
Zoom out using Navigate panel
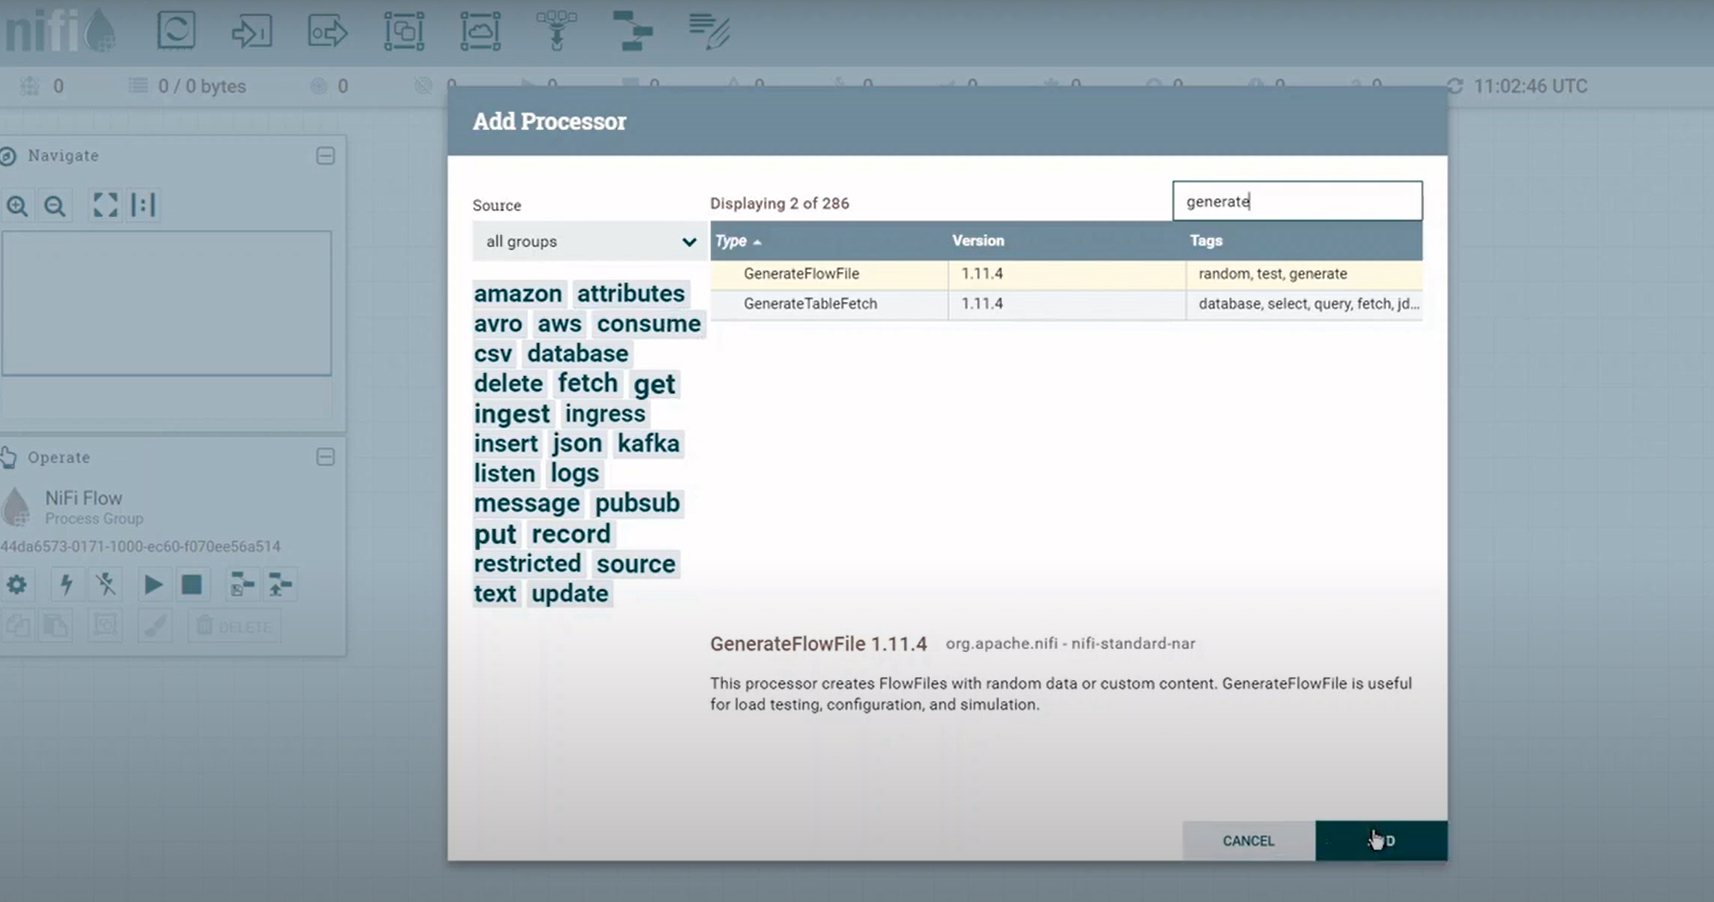tap(55, 206)
